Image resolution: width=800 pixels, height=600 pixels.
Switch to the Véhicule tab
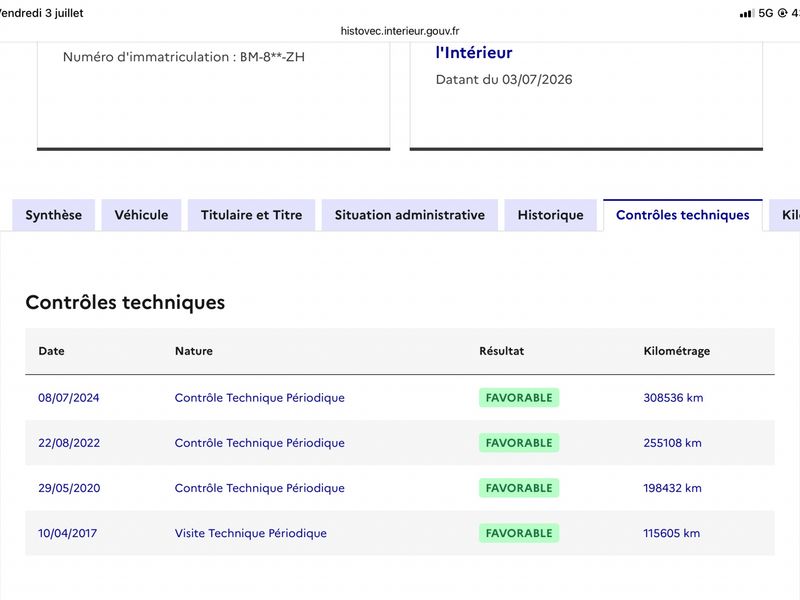point(141,215)
